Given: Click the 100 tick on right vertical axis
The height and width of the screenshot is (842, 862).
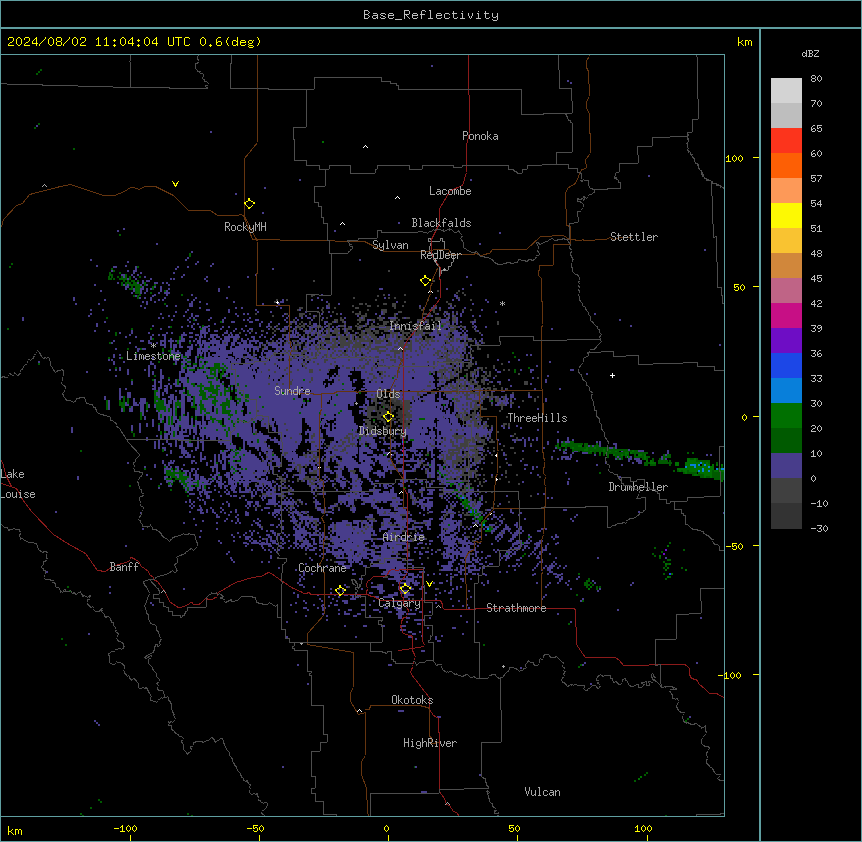Looking at the screenshot, I should coord(734,158).
